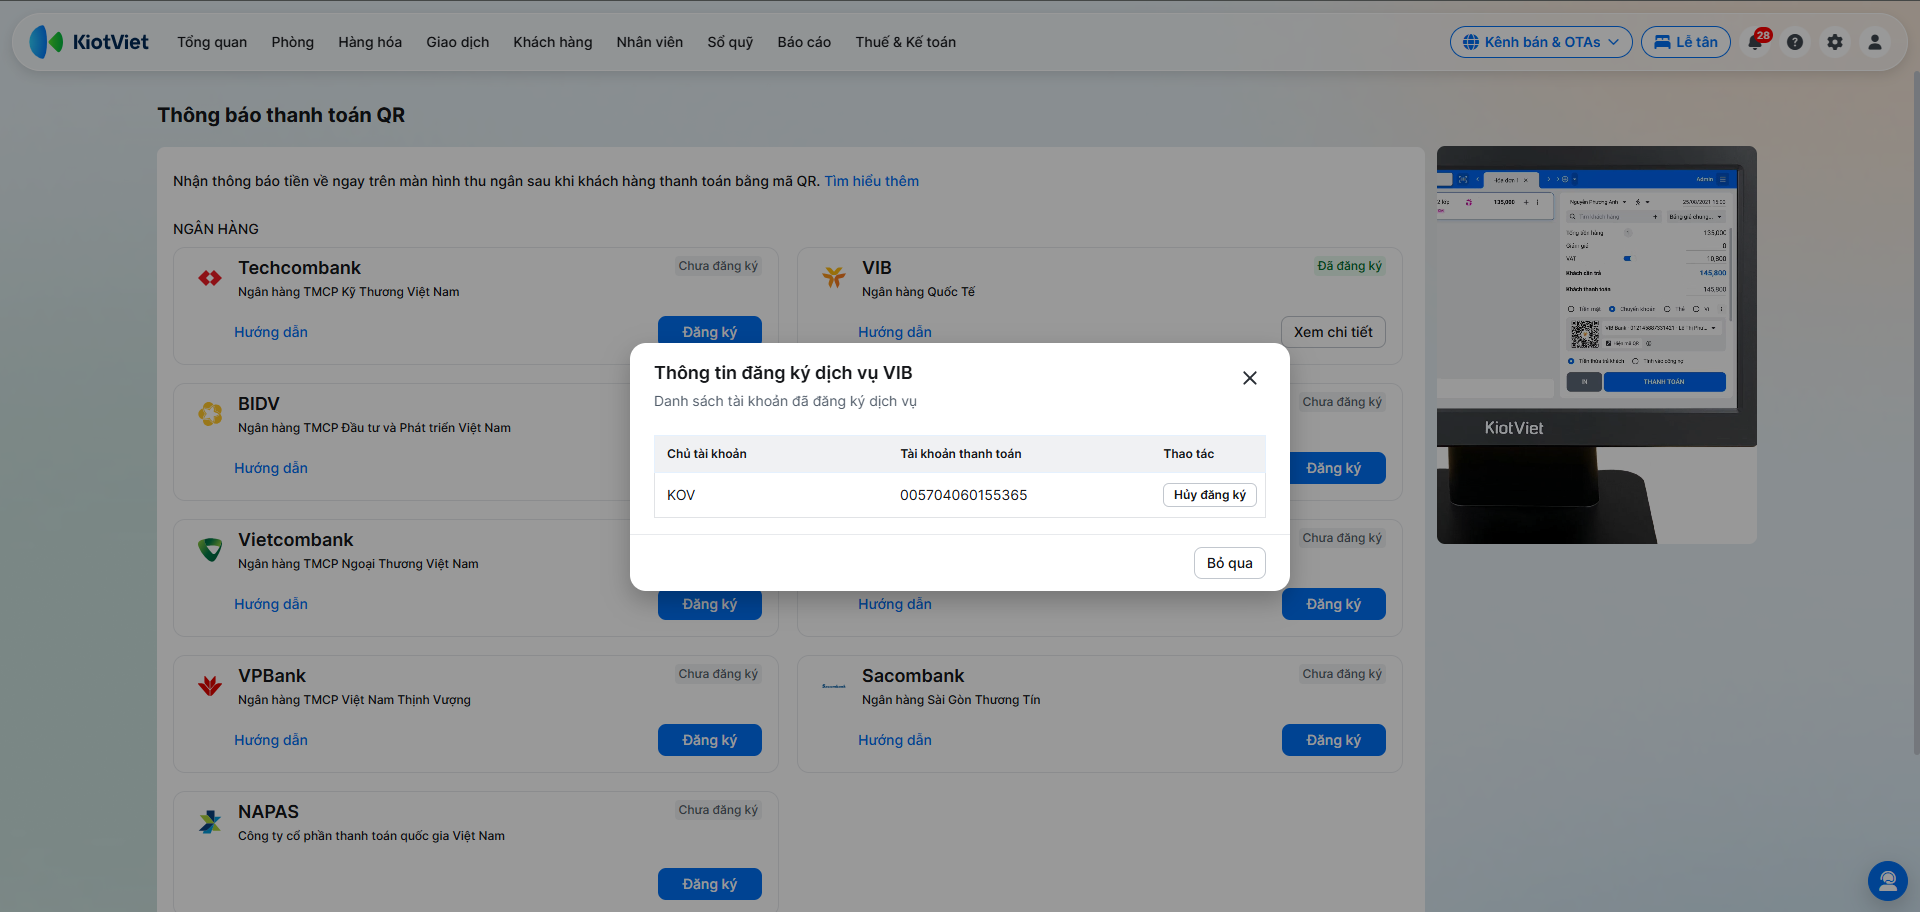Click the NGÂN HÀNG section label
This screenshot has height=912, width=1920.
(x=216, y=229)
